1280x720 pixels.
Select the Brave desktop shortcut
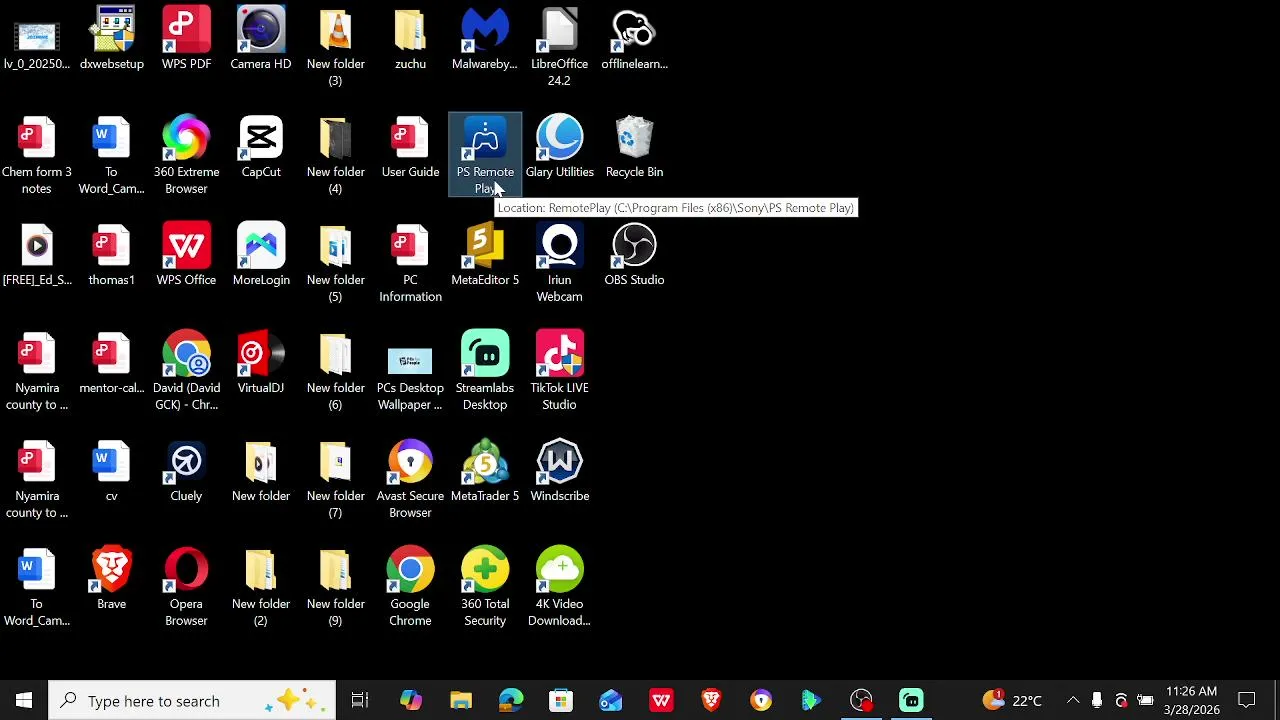click(x=111, y=580)
